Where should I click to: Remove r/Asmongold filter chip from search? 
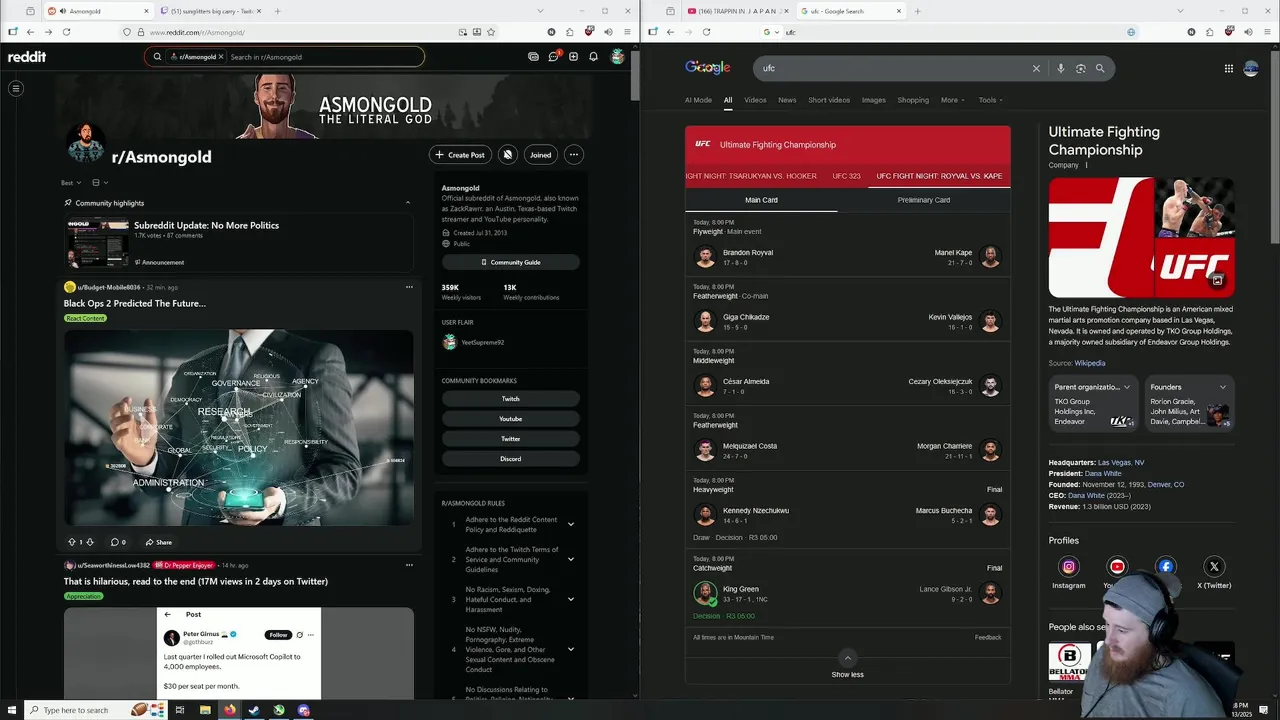[x=221, y=57]
